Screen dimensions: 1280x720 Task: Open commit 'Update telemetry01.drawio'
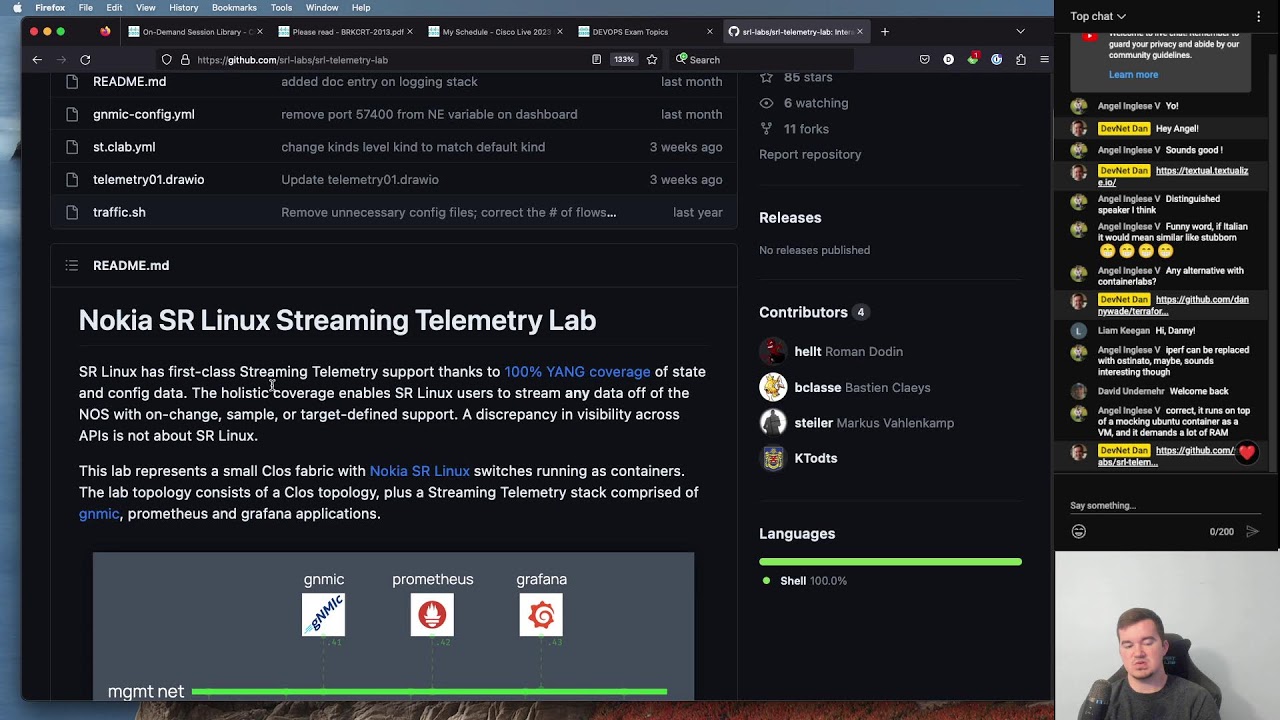pos(360,180)
